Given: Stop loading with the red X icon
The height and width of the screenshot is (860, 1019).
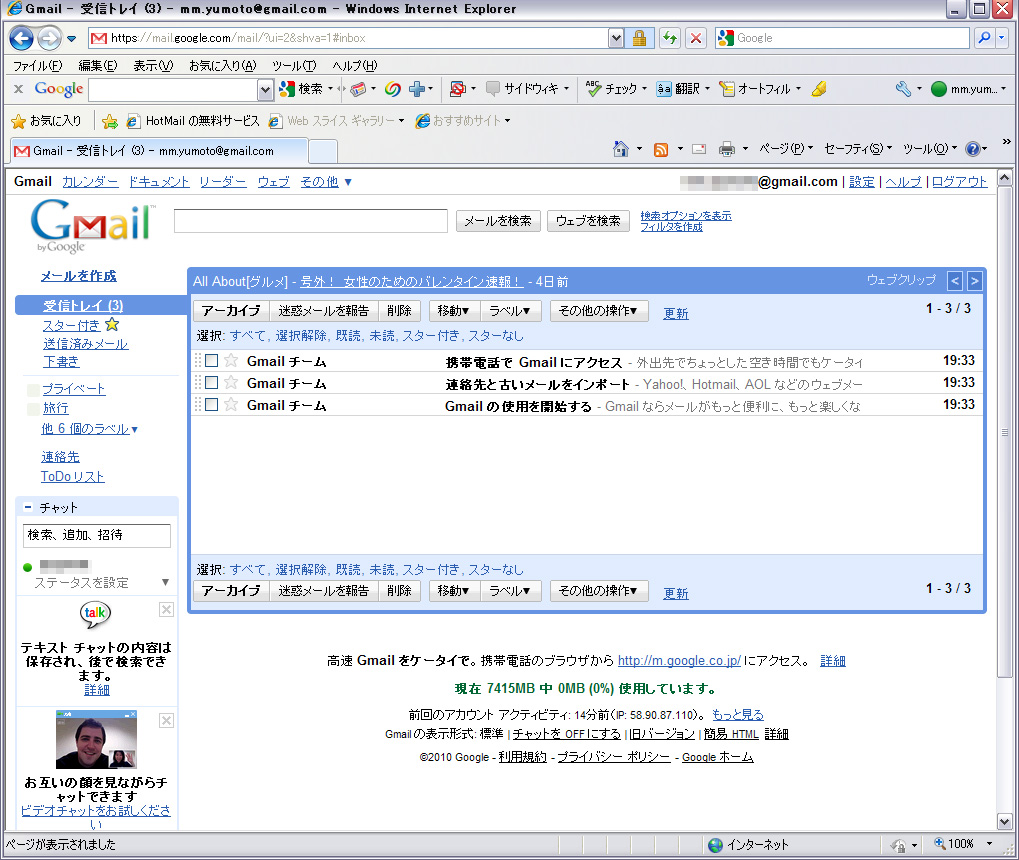Looking at the screenshot, I should coord(696,38).
